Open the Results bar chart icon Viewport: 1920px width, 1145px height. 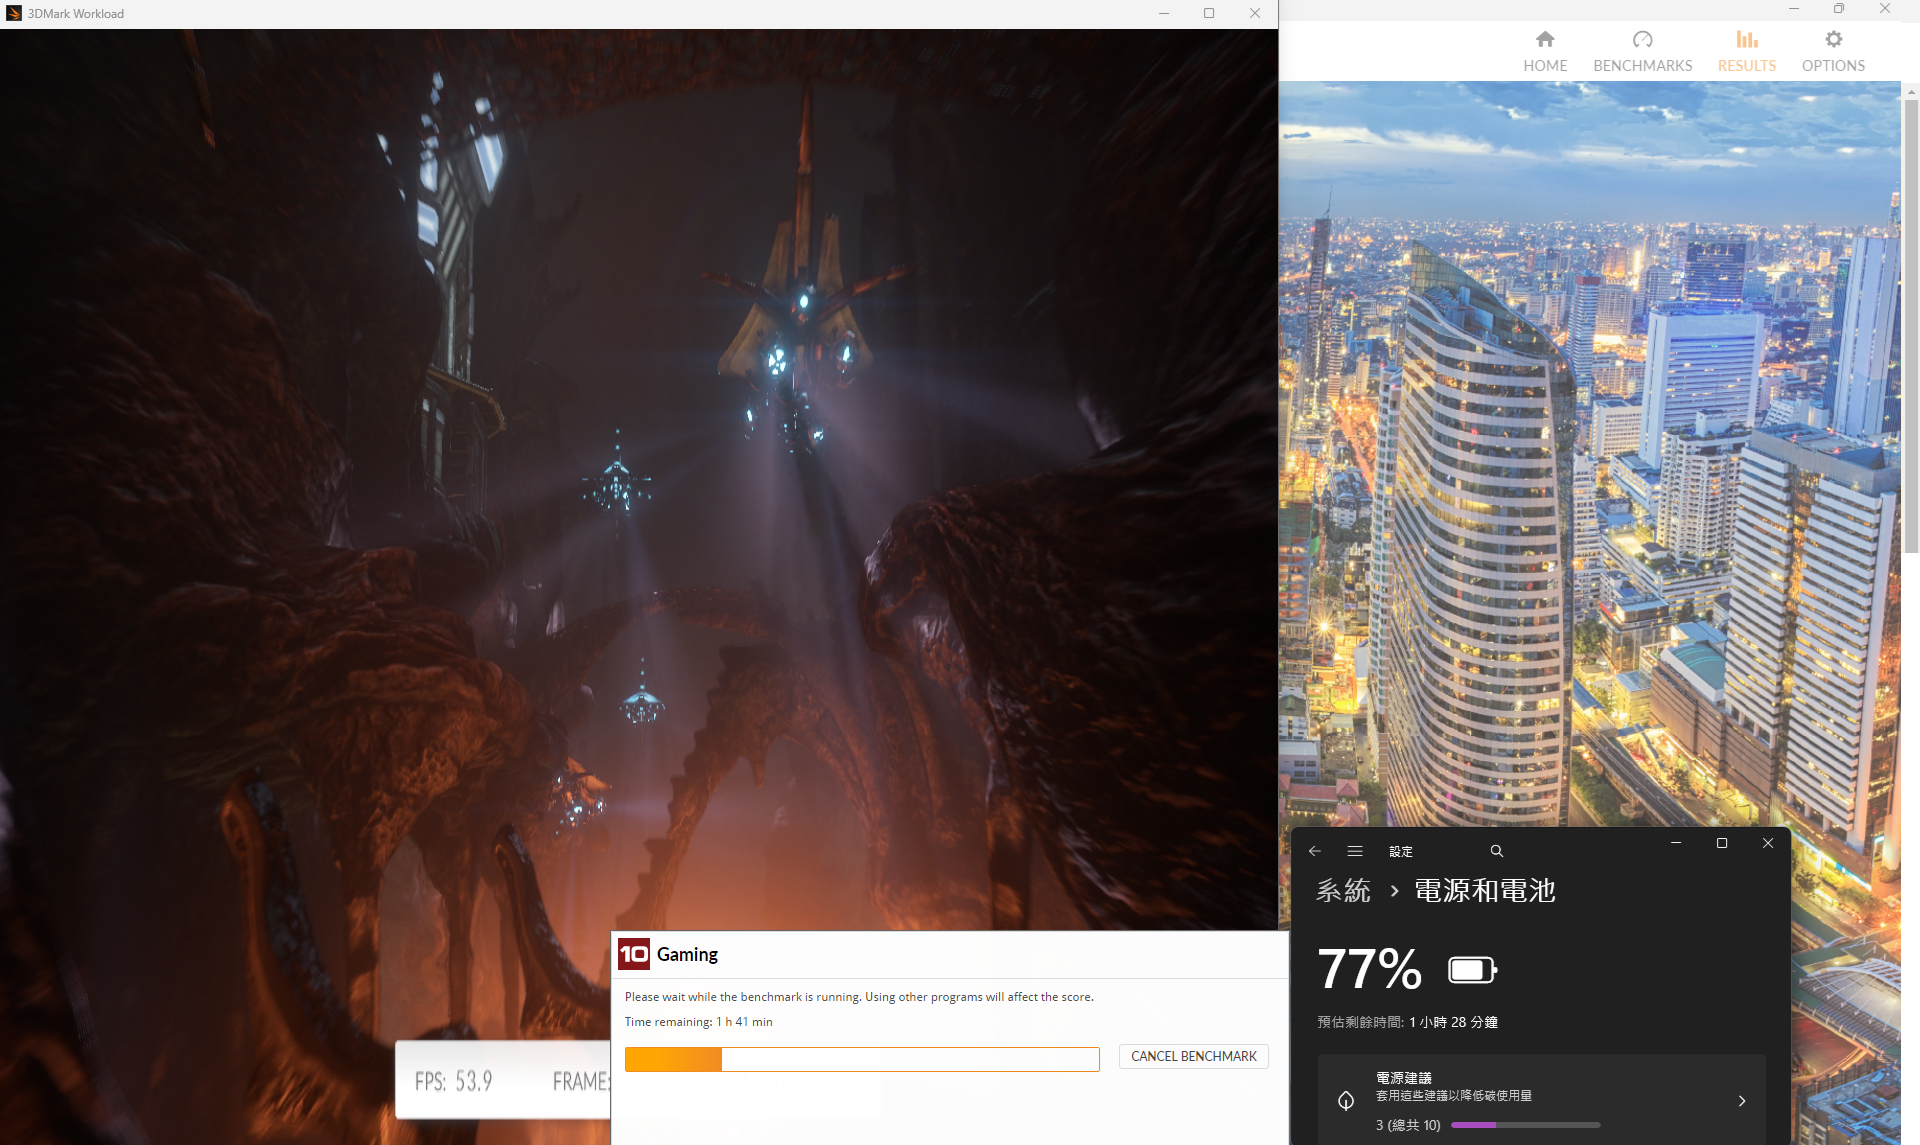coord(1746,40)
